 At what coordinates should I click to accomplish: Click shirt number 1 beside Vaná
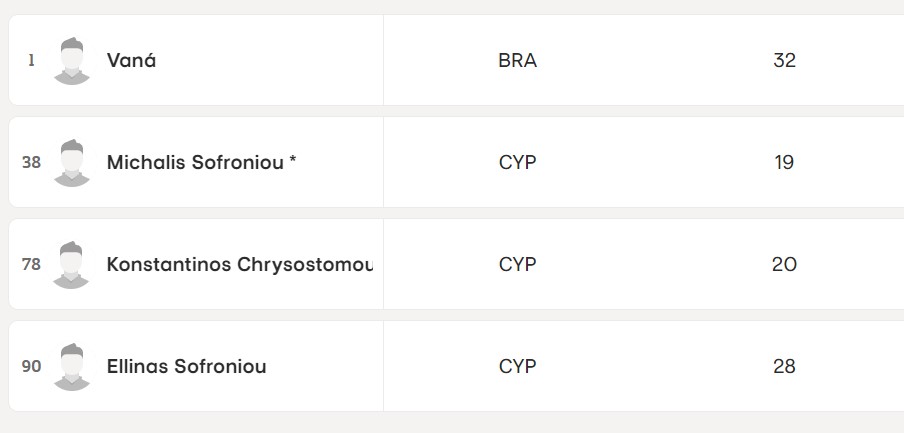tap(31, 61)
